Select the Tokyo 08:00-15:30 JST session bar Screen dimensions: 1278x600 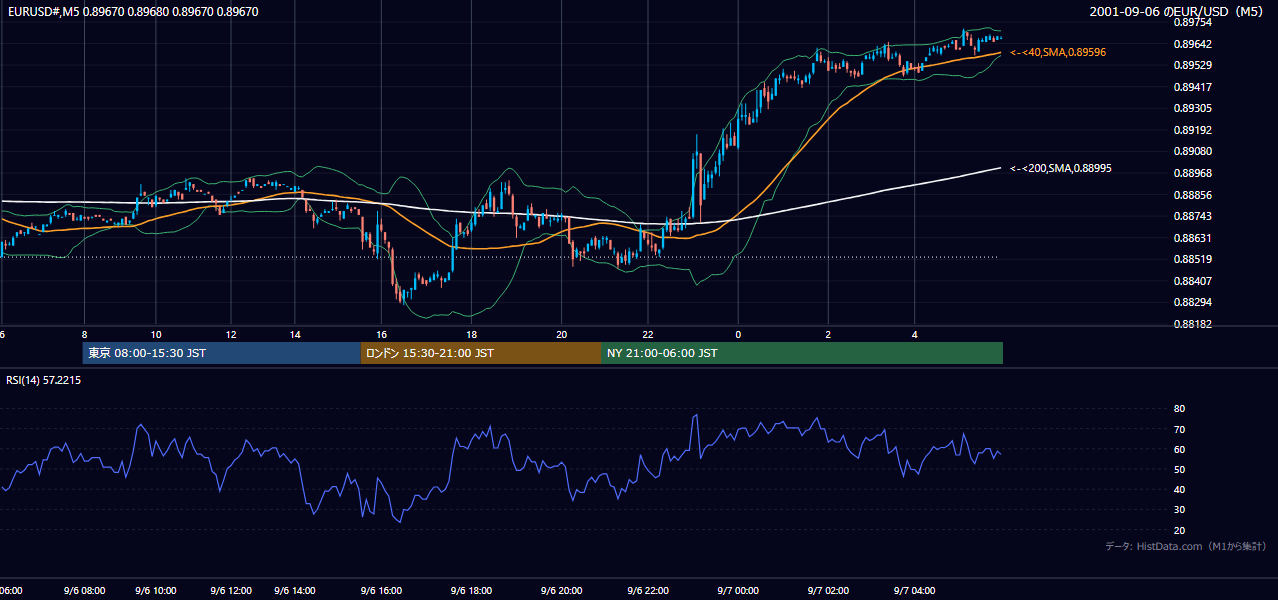point(222,353)
